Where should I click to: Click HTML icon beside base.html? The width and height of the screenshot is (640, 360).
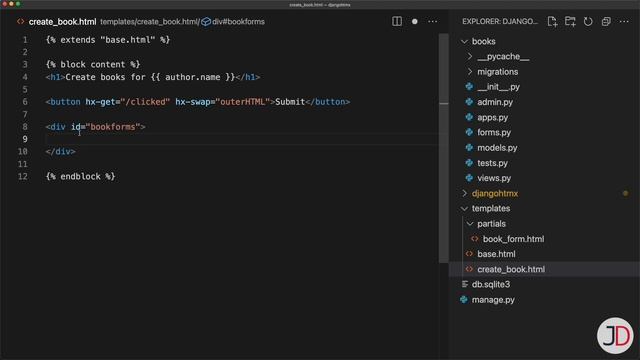tap(469, 254)
